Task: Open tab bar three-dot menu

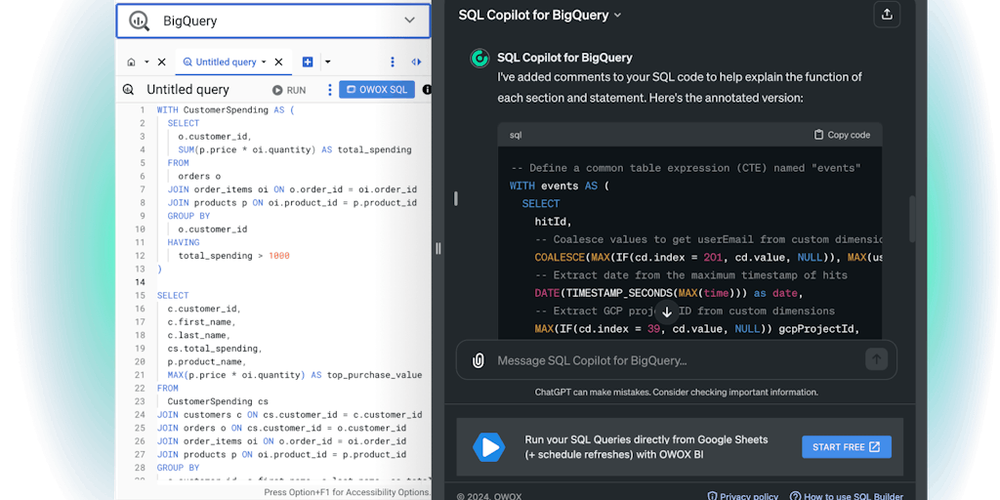Action: click(392, 62)
